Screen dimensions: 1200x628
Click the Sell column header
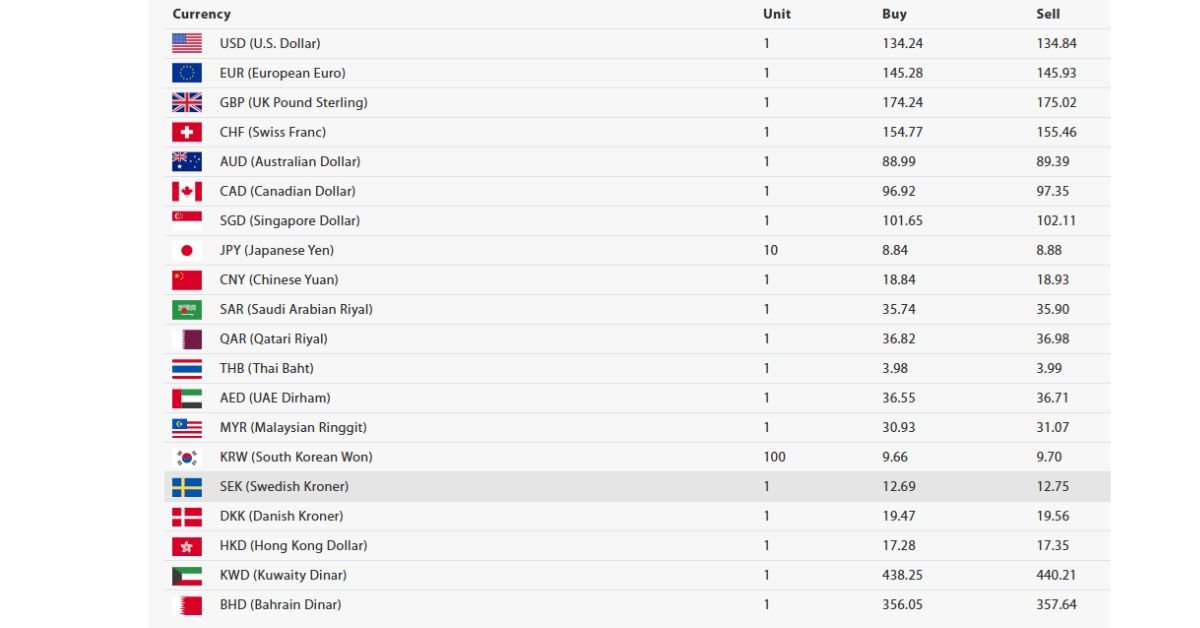[x=1048, y=14]
